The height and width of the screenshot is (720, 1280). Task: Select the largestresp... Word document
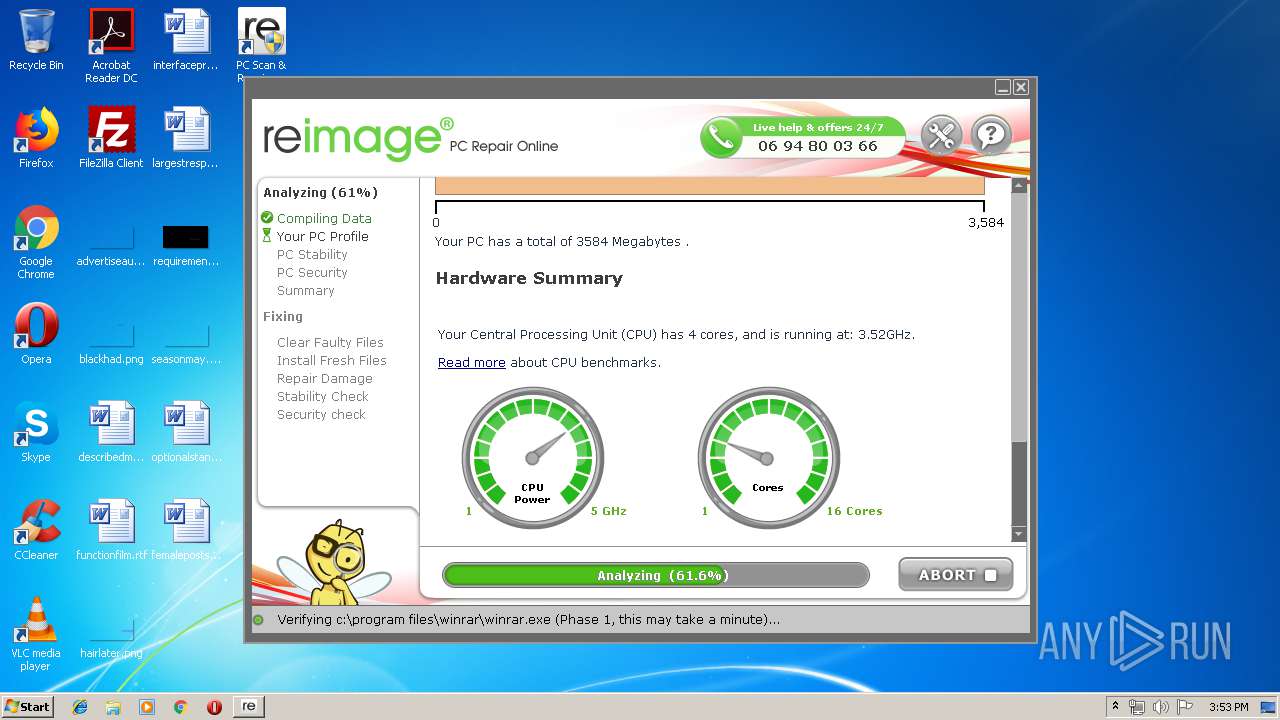[186, 138]
